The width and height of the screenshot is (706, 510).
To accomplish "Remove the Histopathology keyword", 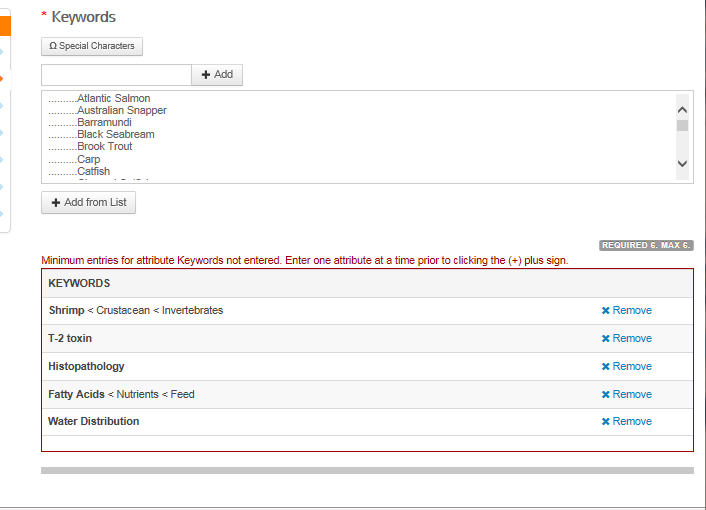I will tap(627, 367).
